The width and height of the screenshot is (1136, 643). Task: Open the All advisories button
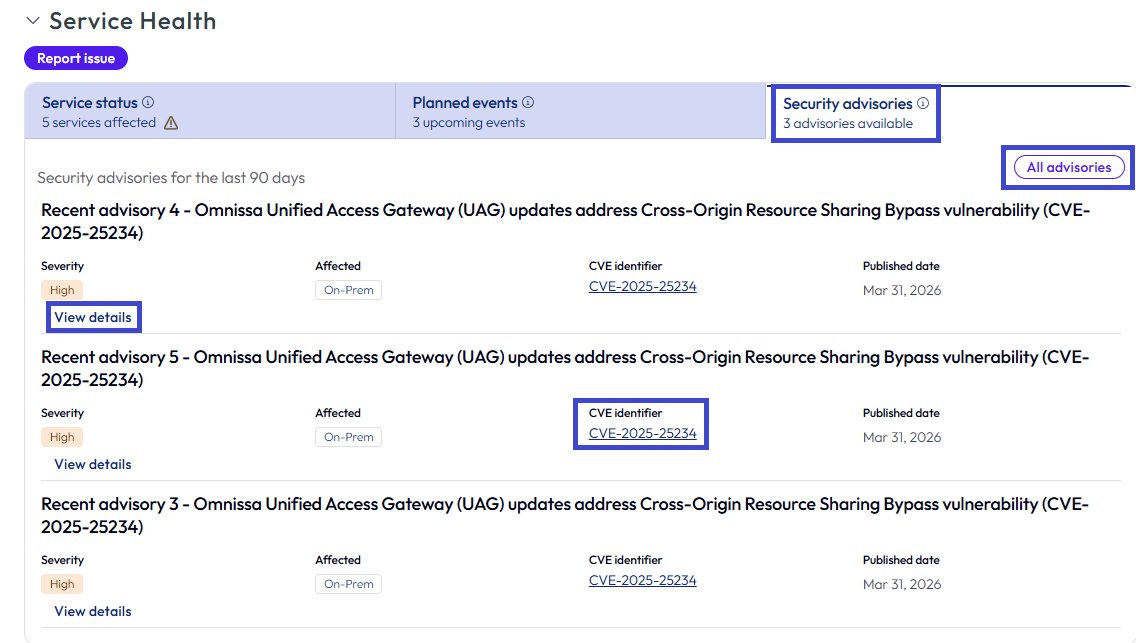pos(1069,167)
